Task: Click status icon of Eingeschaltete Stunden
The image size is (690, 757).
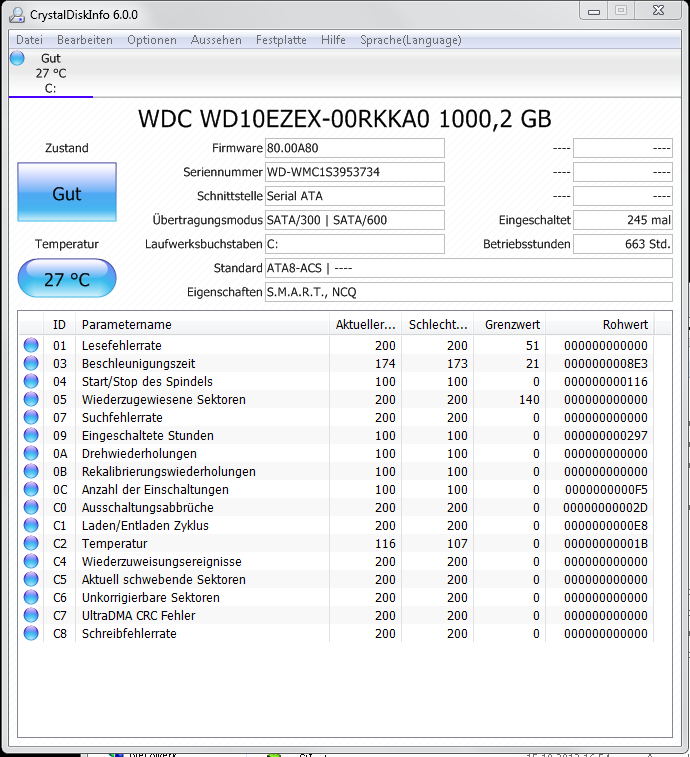Action: [31, 435]
